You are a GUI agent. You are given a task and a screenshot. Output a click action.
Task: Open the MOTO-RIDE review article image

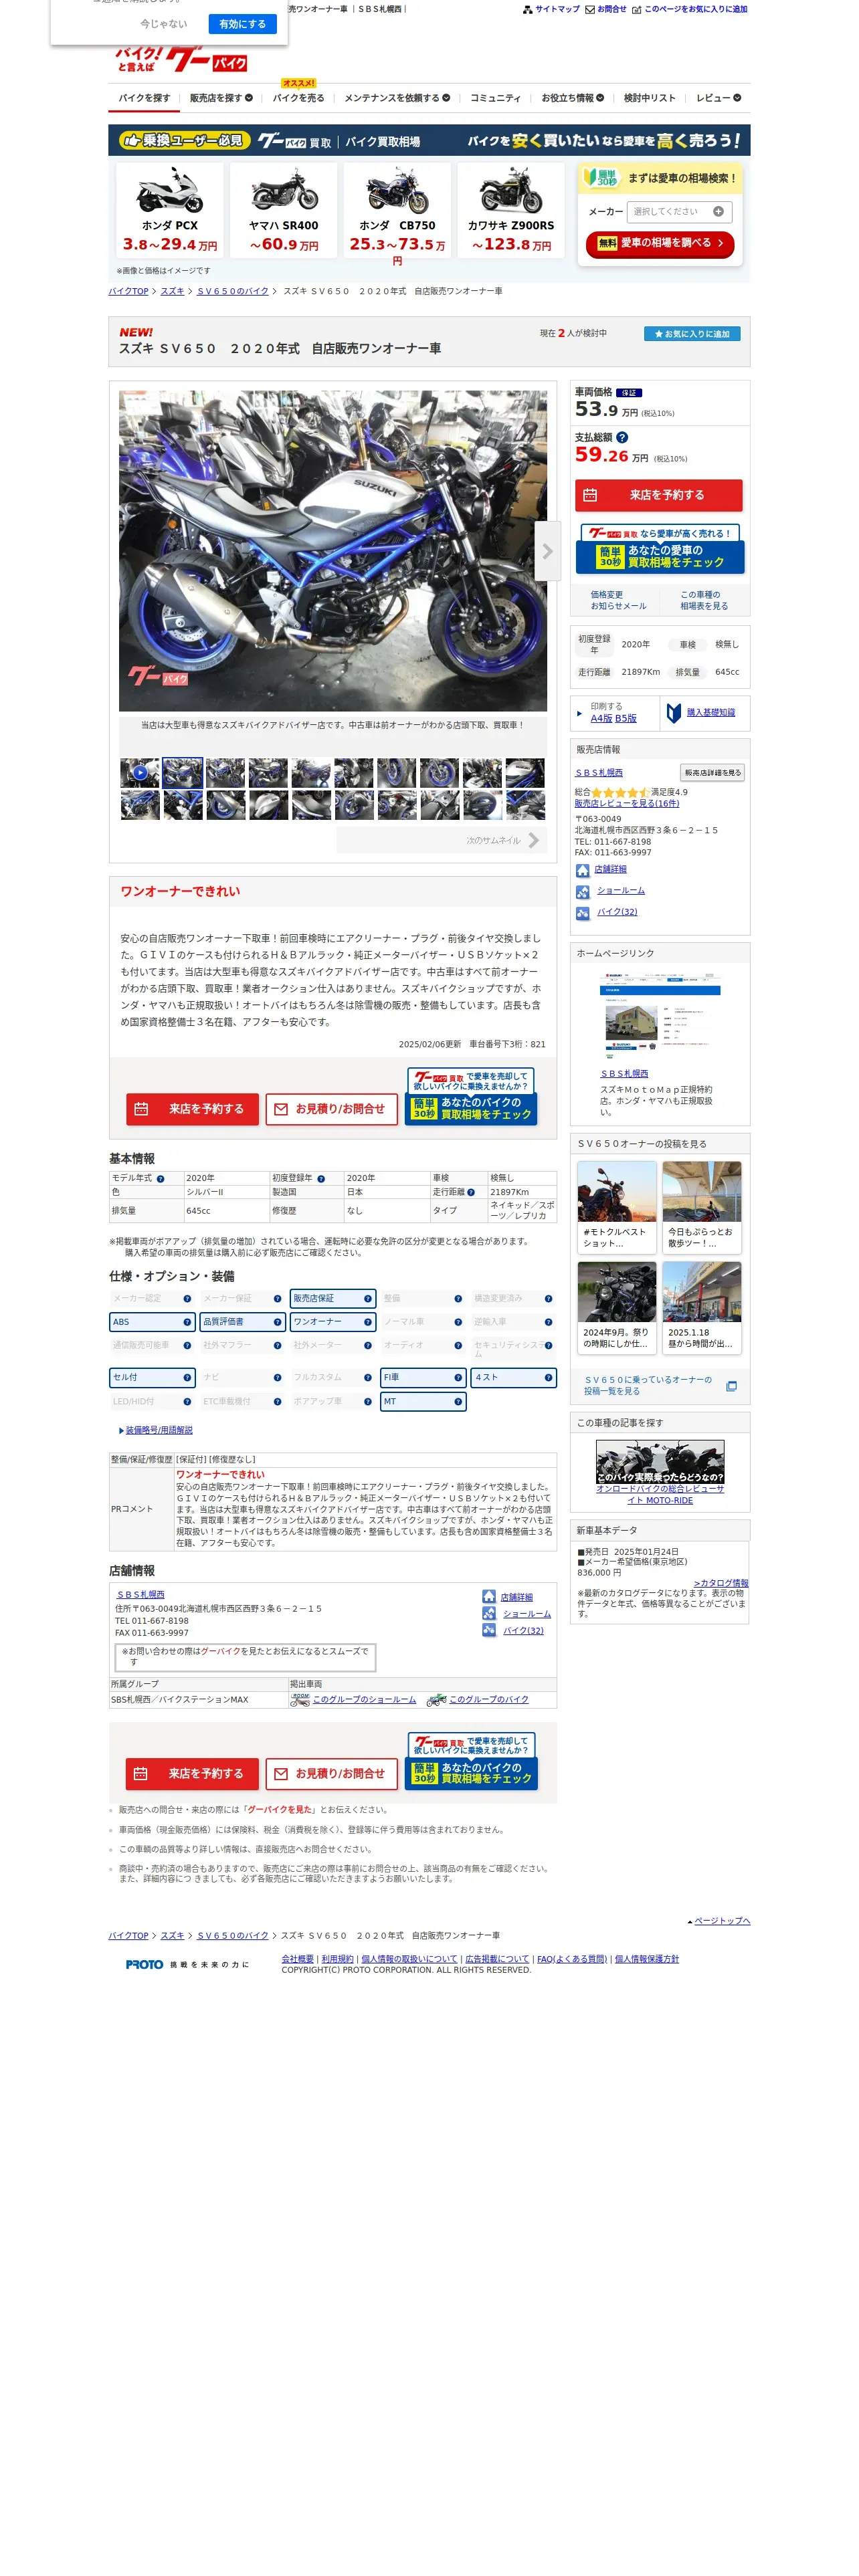point(660,1463)
